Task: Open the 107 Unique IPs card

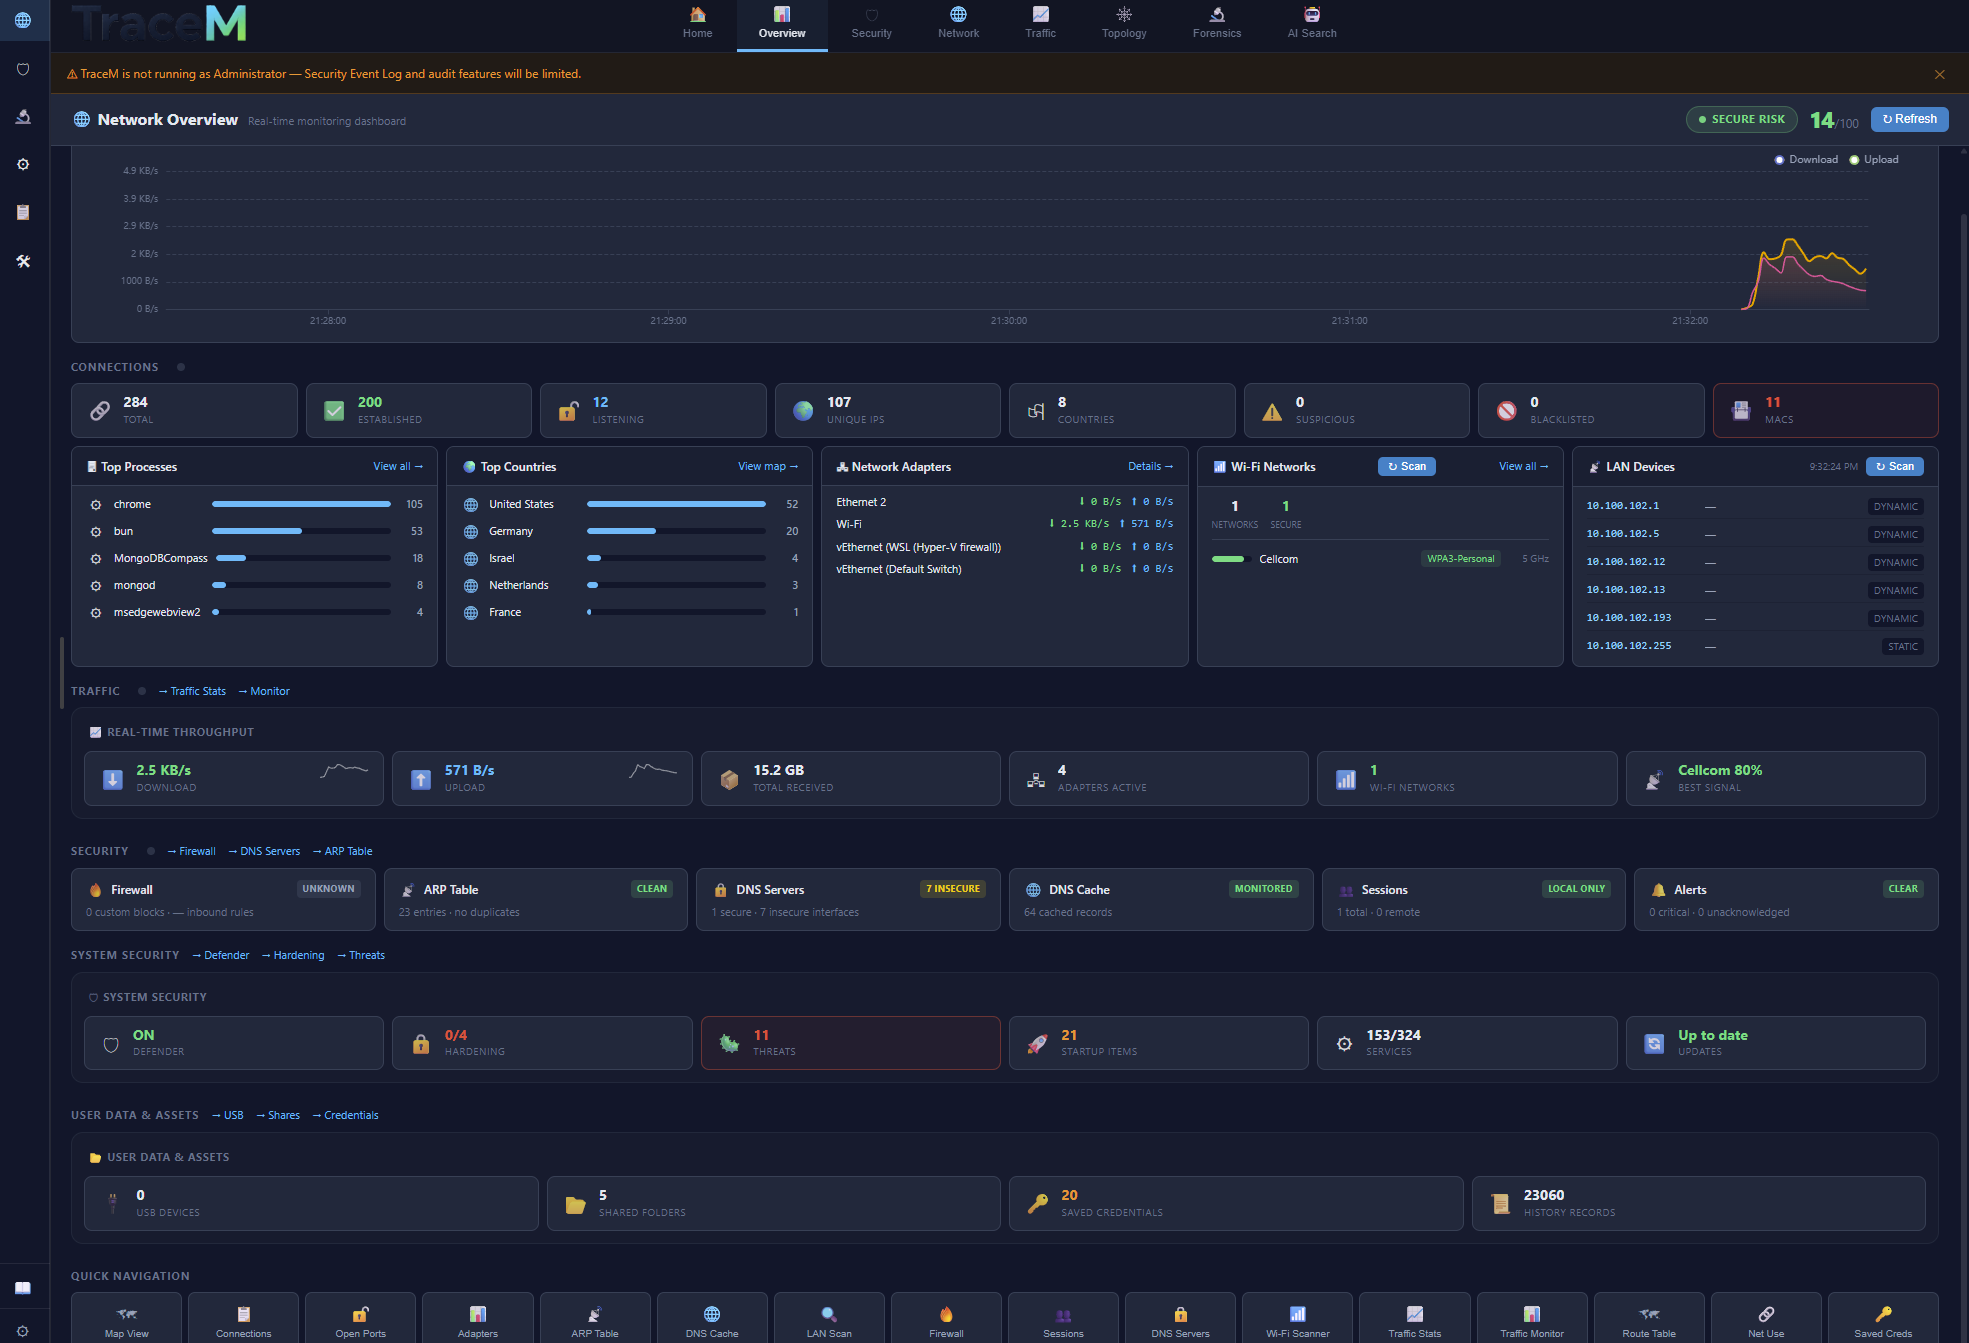Action: click(x=887, y=410)
